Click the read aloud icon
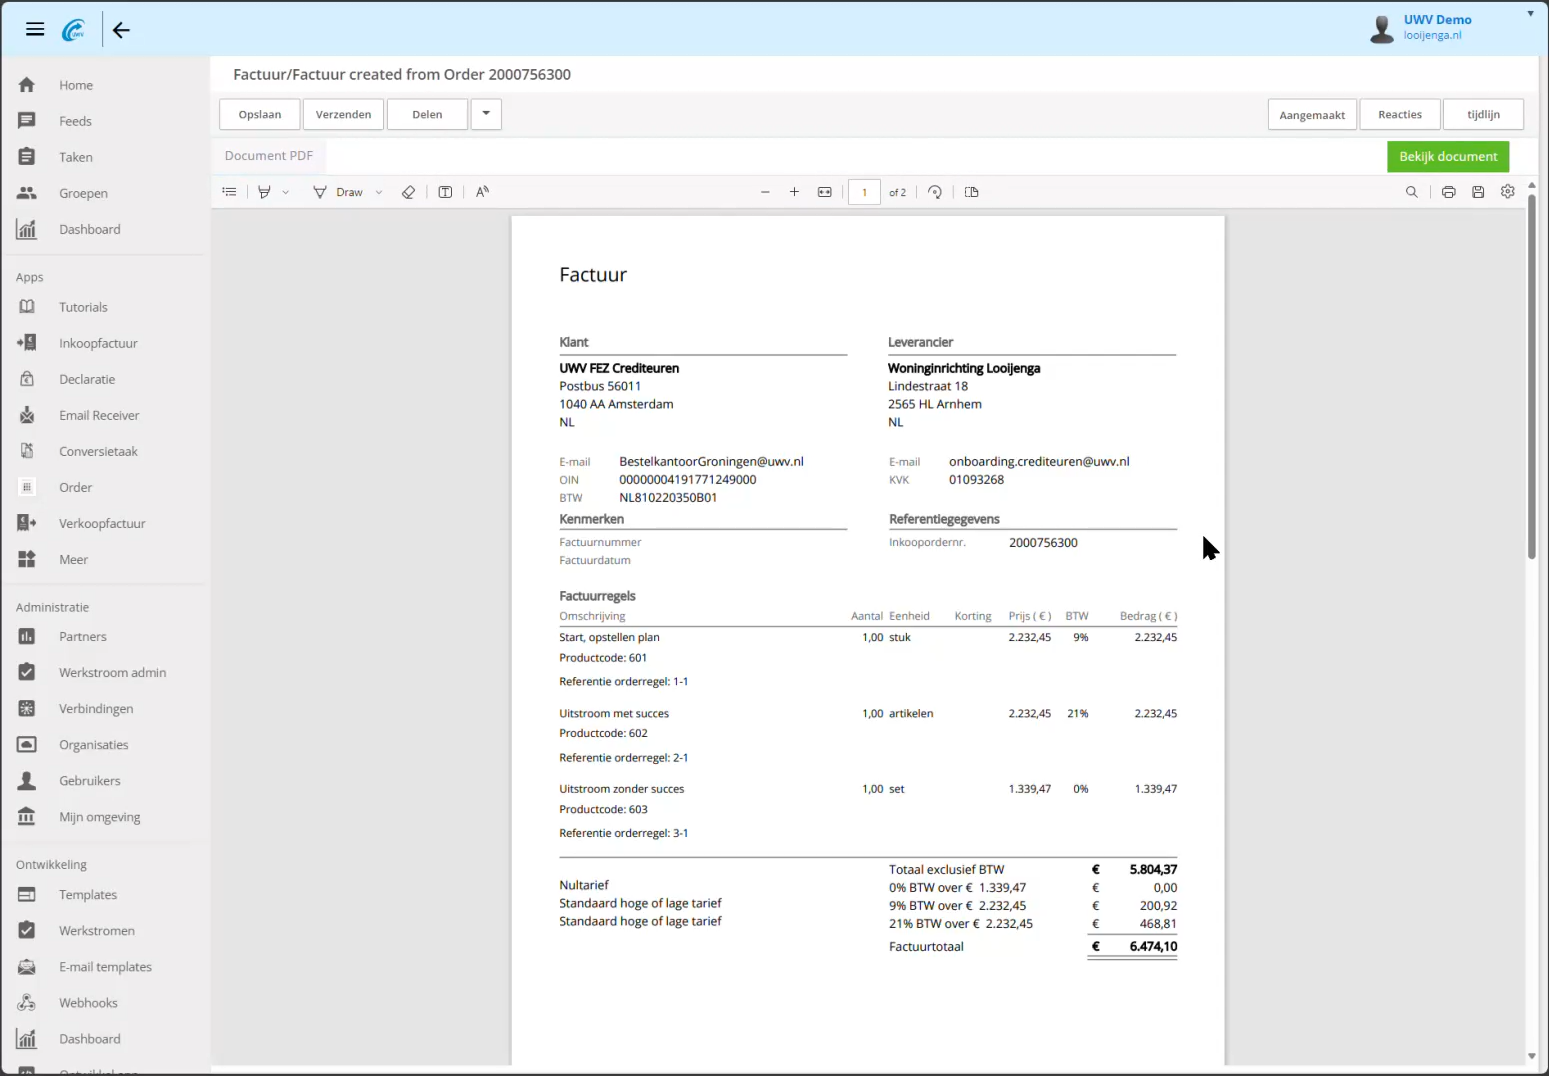Screen dimensions: 1549x1076 point(482,192)
